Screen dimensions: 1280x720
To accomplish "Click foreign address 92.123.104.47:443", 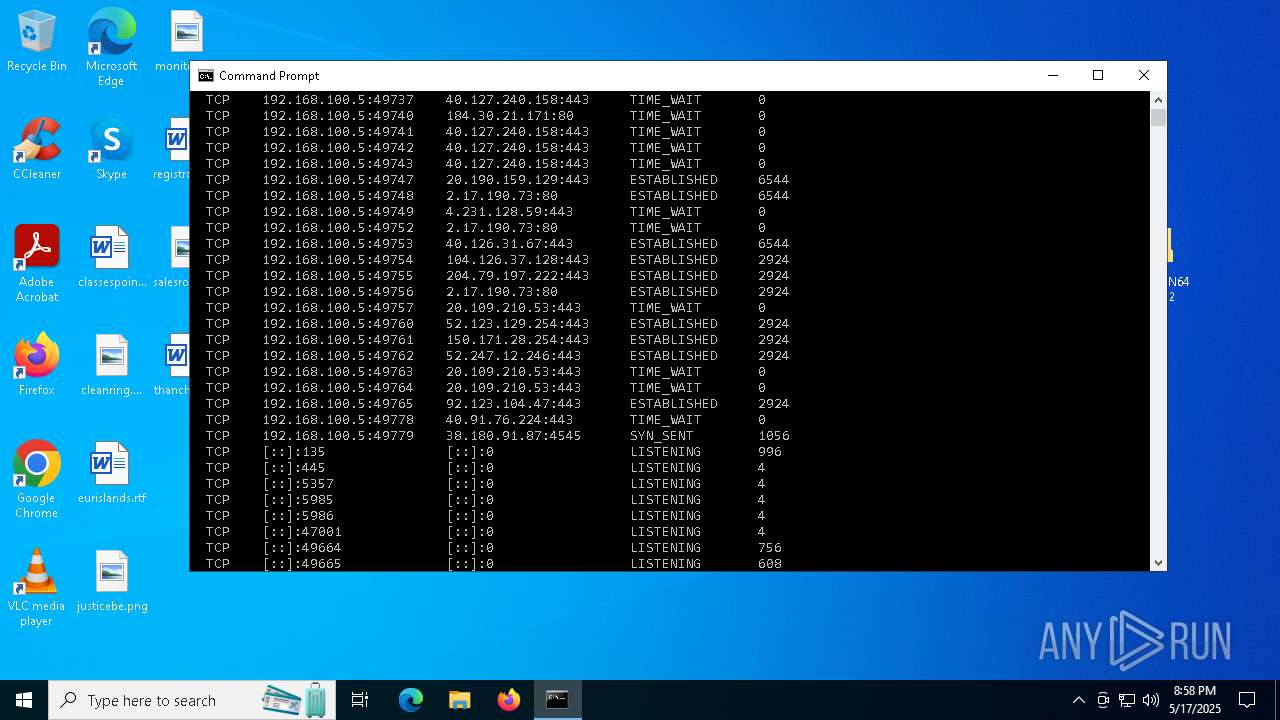I will pos(514,404).
